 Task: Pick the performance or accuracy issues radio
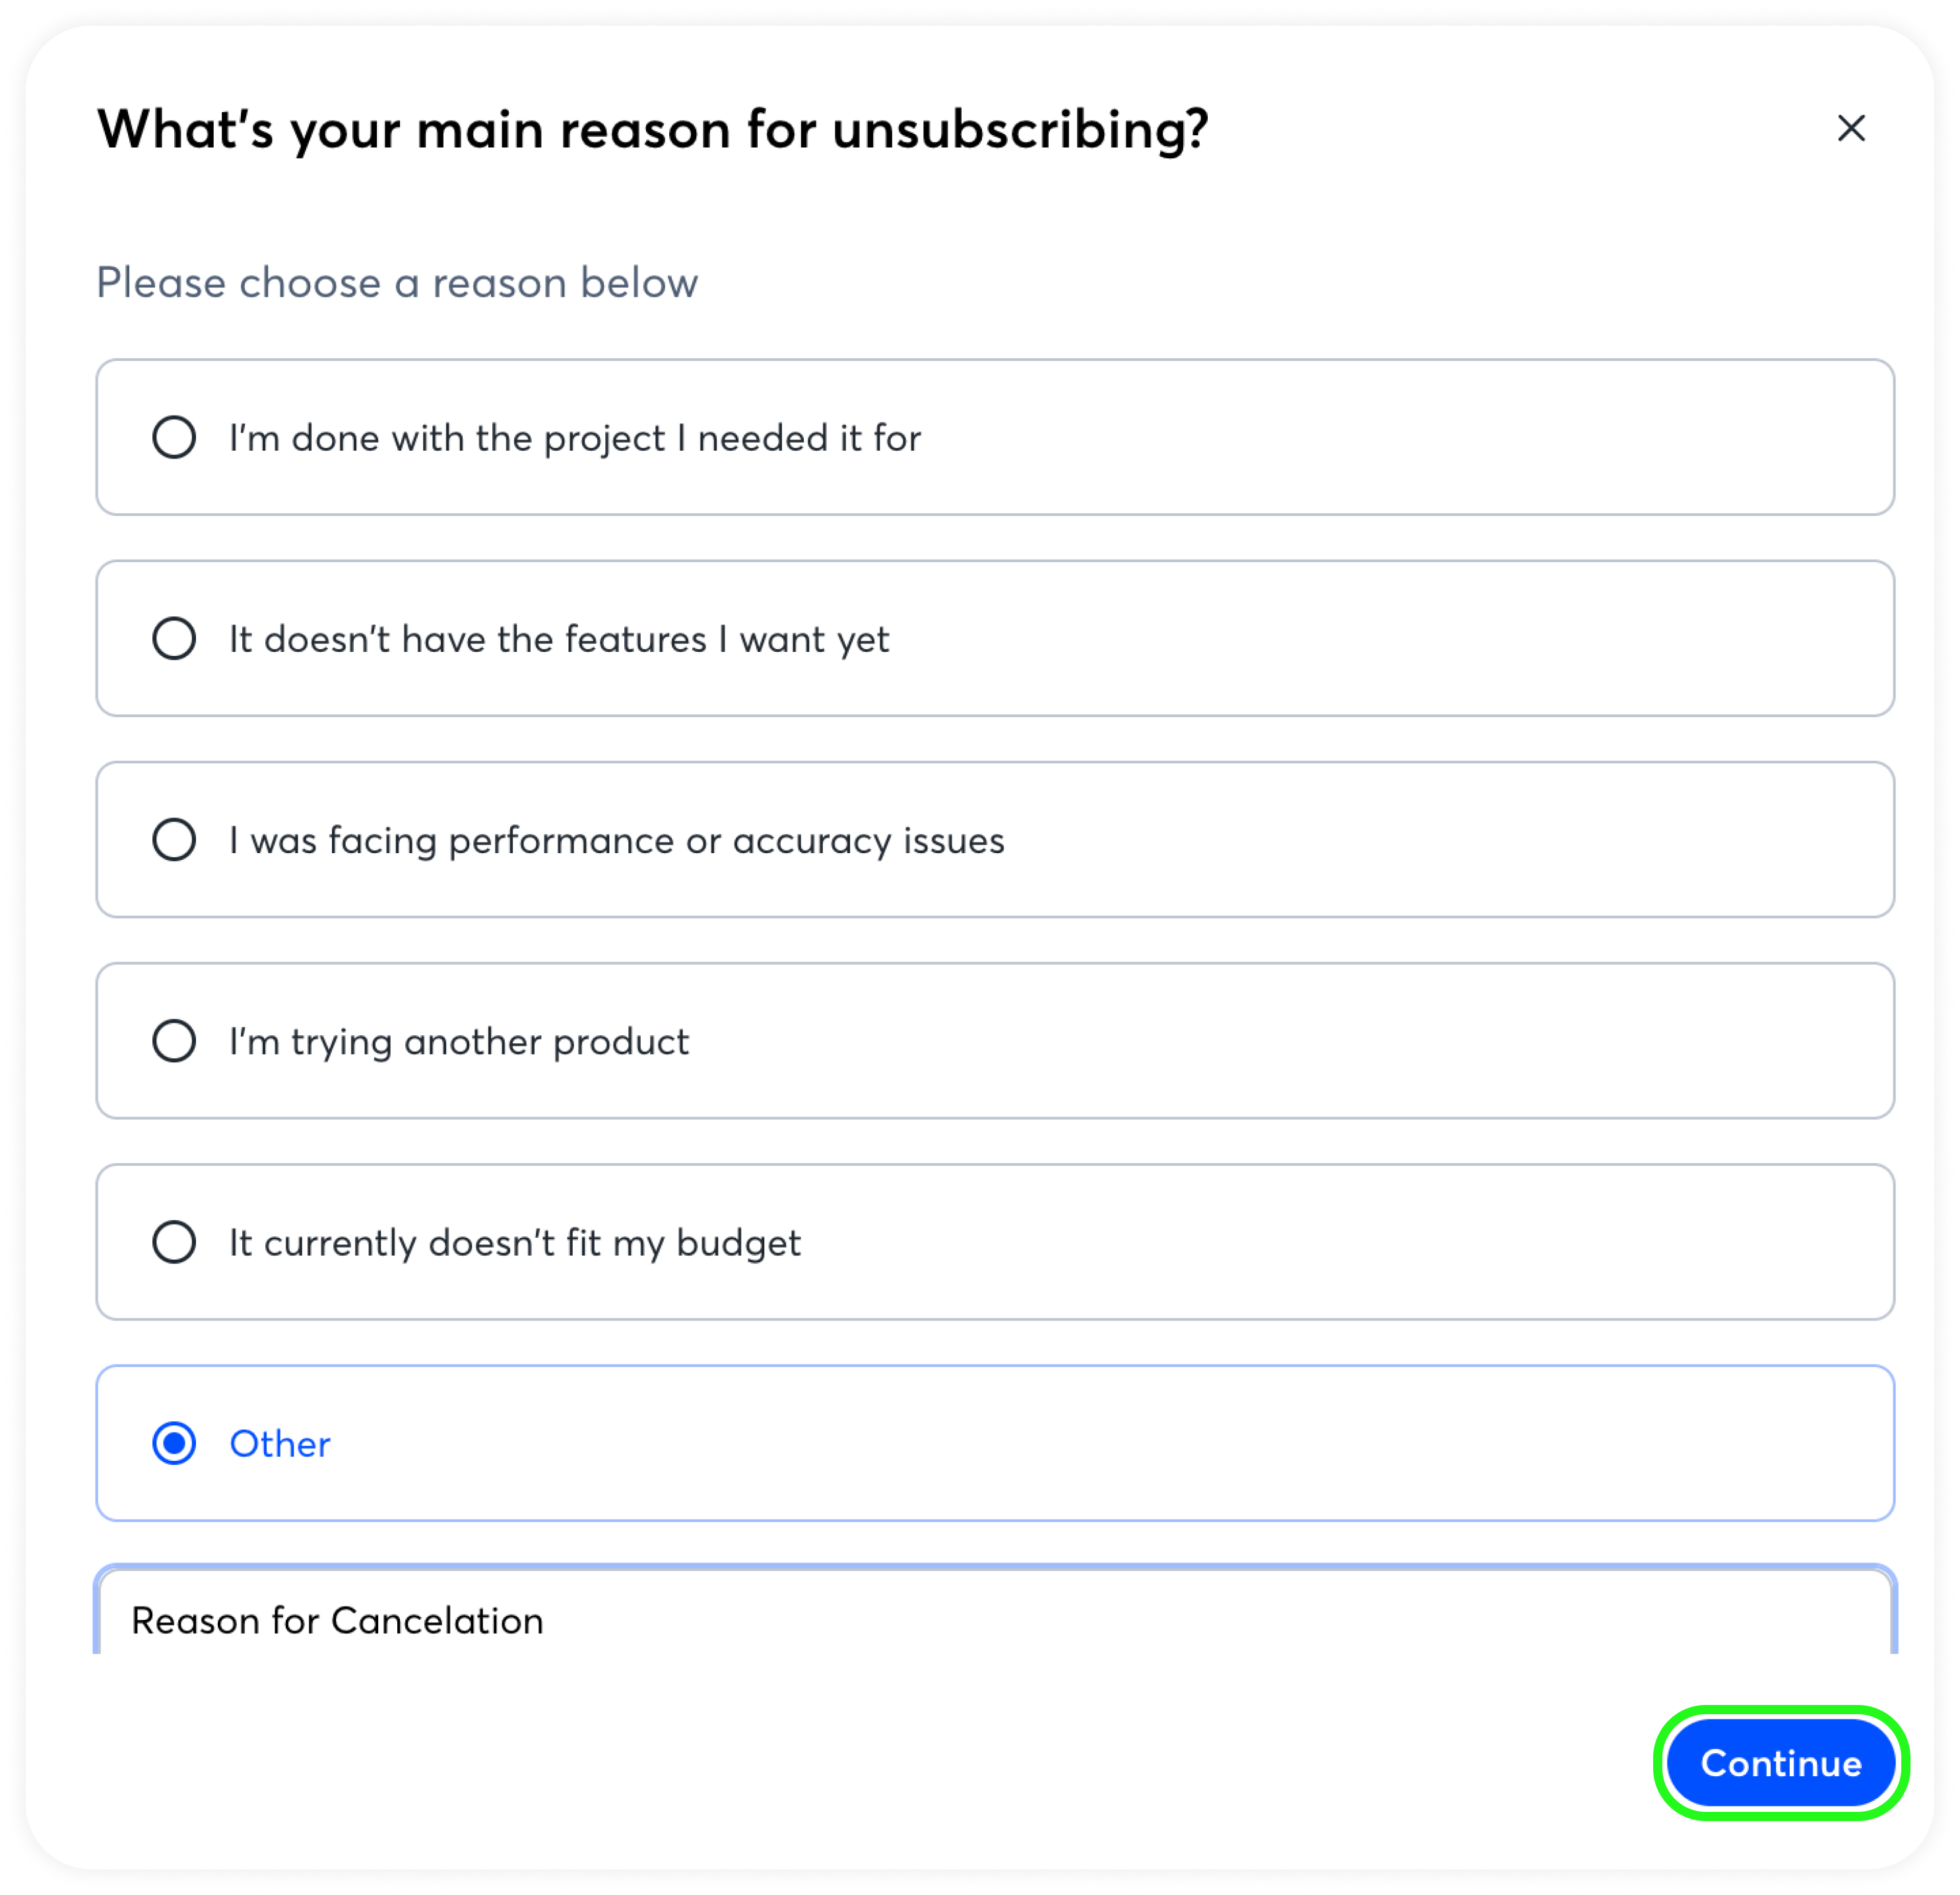[x=174, y=839]
